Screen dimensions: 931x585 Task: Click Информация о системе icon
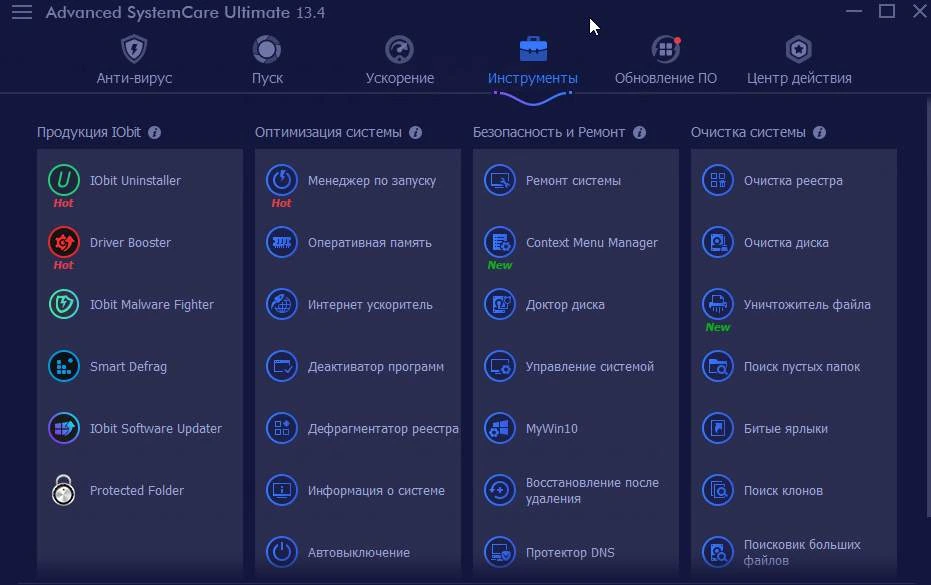coord(281,490)
